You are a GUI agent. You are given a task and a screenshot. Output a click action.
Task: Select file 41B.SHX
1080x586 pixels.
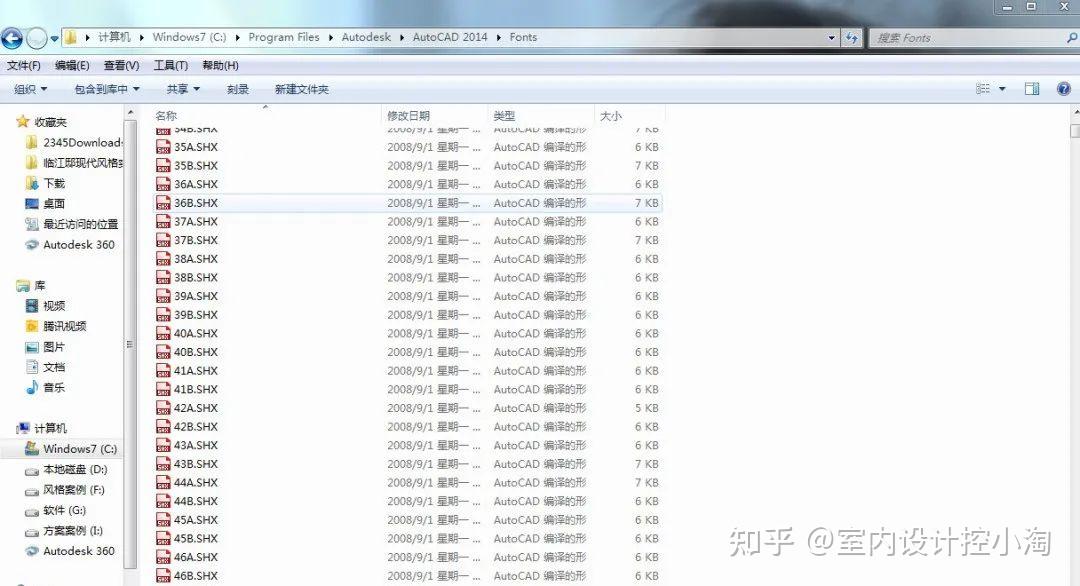point(196,389)
